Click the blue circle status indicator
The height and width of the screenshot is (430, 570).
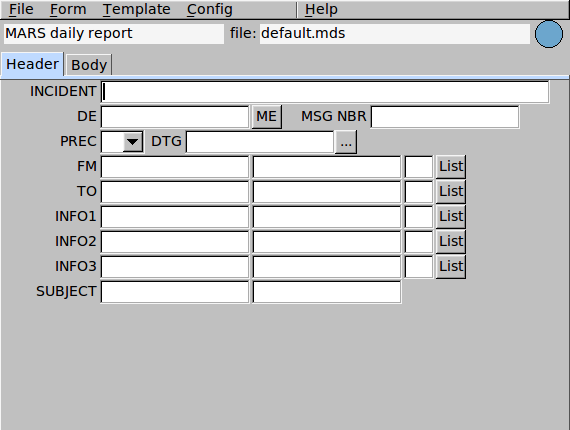[549, 34]
